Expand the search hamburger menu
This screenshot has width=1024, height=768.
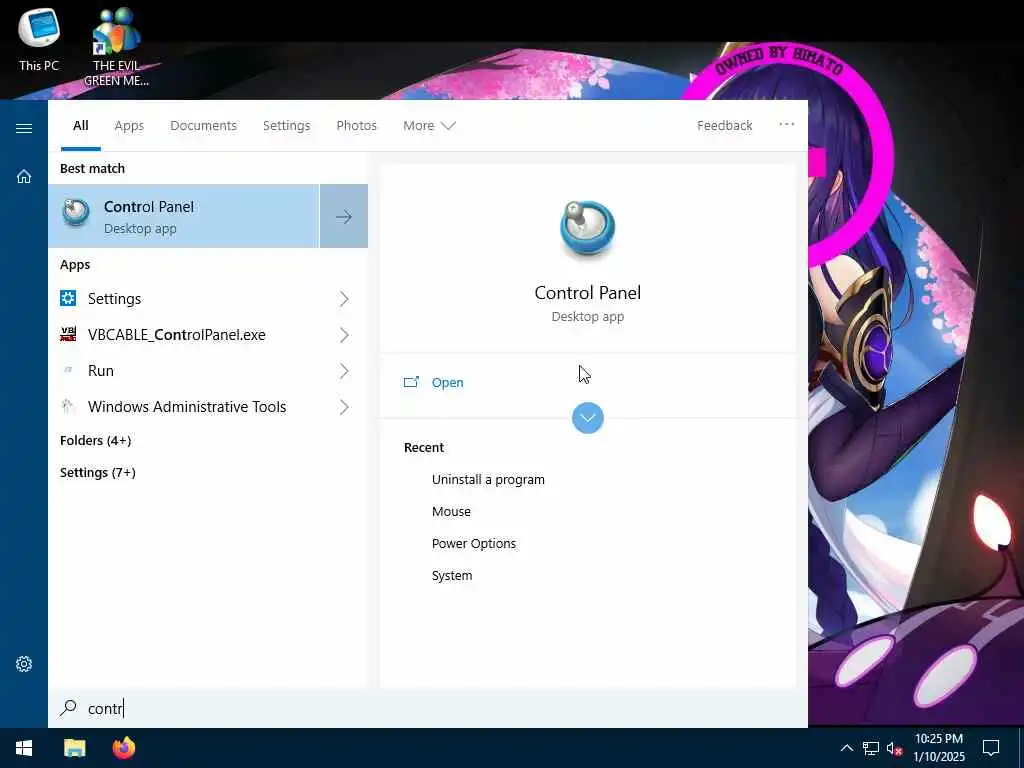(x=24, y=128)
